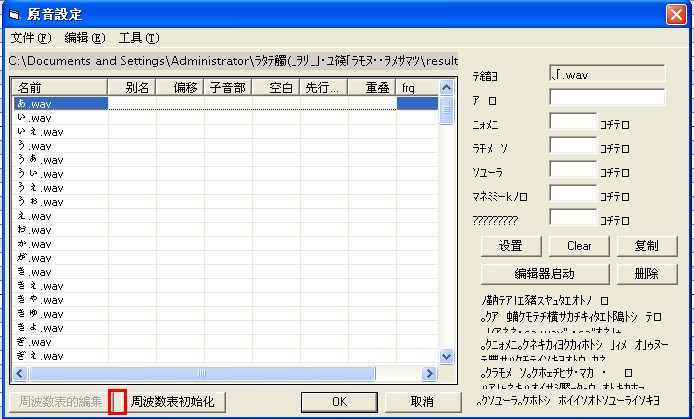This screenshot has width=694, height=419.
Task: Click the file name field showing .wav
Action: 607,73
